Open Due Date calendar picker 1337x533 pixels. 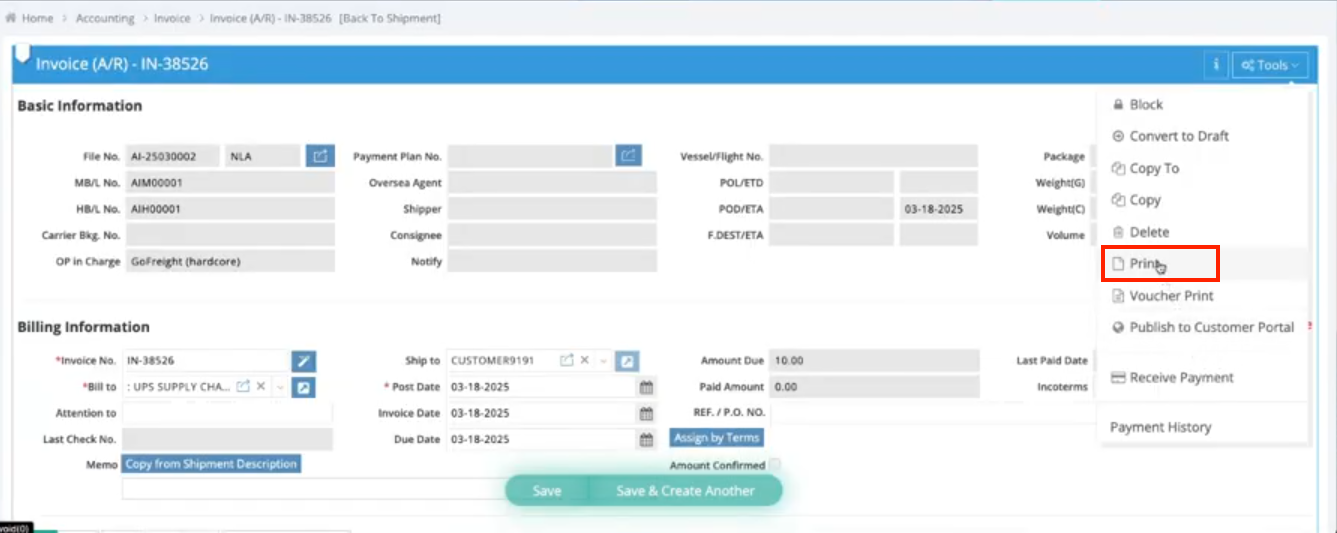pyautogui.click(x=646, y=439)
